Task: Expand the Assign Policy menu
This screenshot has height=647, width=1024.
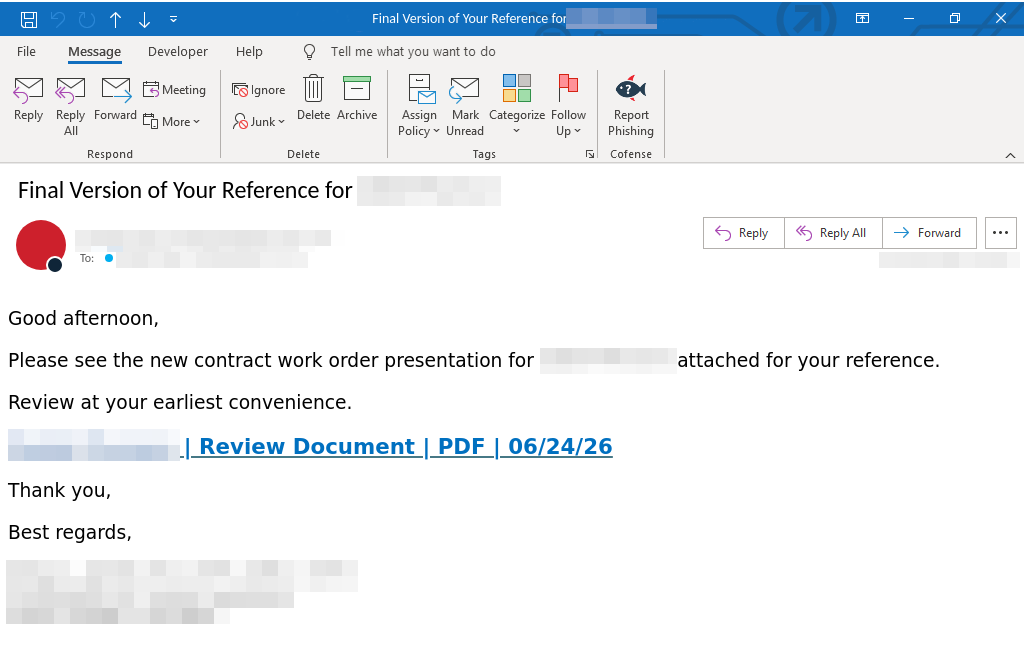Action: pyautogui.click(x=419, y=106)
